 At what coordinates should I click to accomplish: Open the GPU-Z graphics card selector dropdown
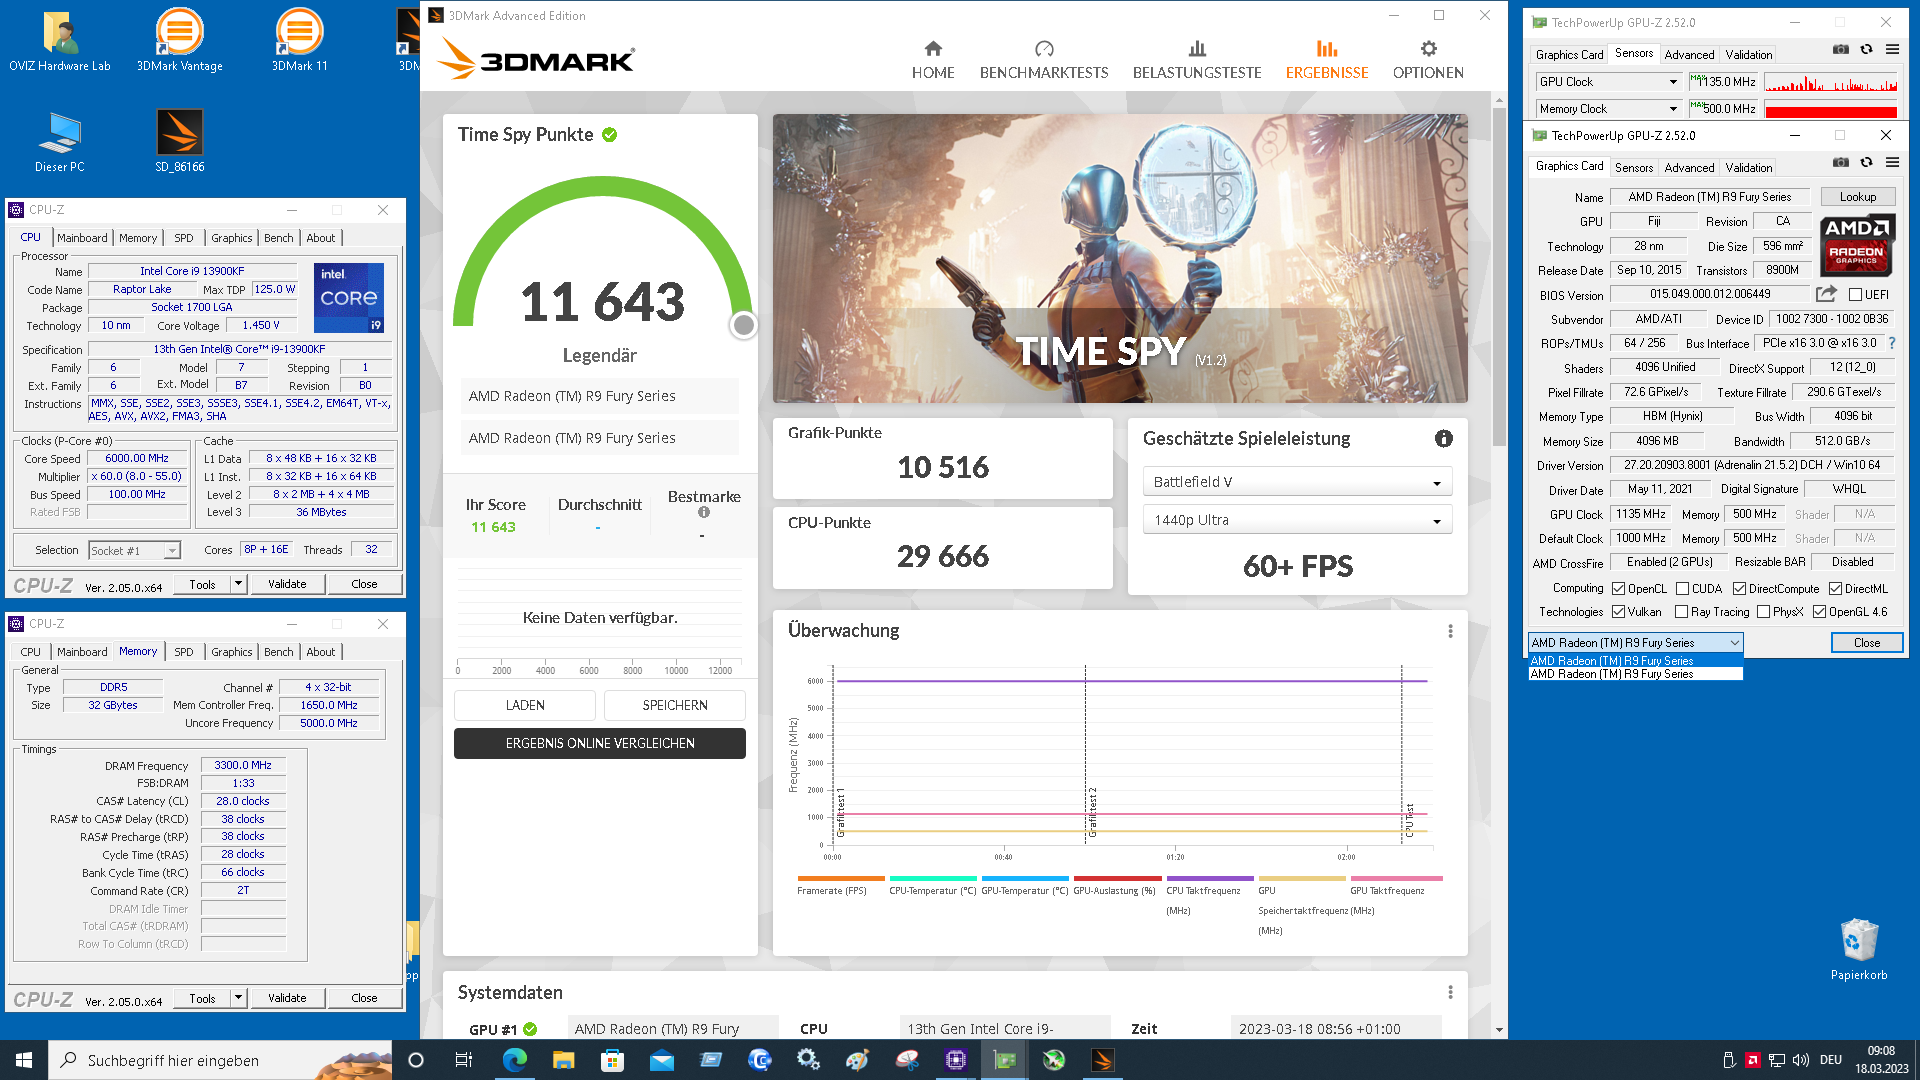tap(1636, 643)
